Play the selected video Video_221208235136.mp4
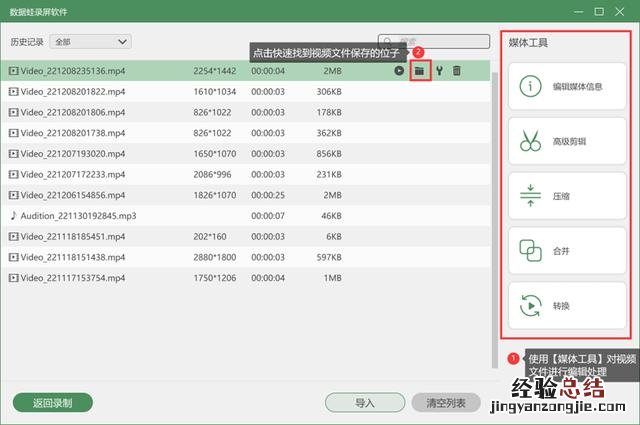Image resolution: width=640 pixels, height=425 pixels. point(399,71)
